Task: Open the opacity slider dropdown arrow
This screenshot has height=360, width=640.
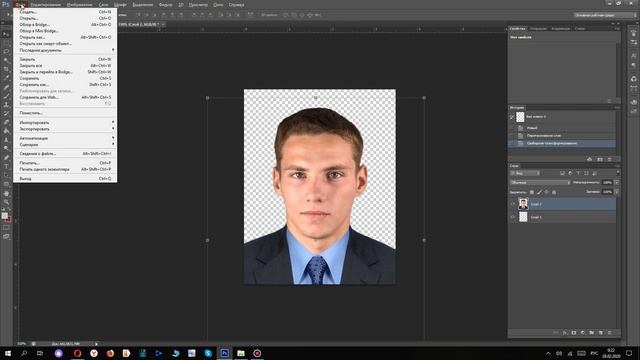Action: (617, 182)
